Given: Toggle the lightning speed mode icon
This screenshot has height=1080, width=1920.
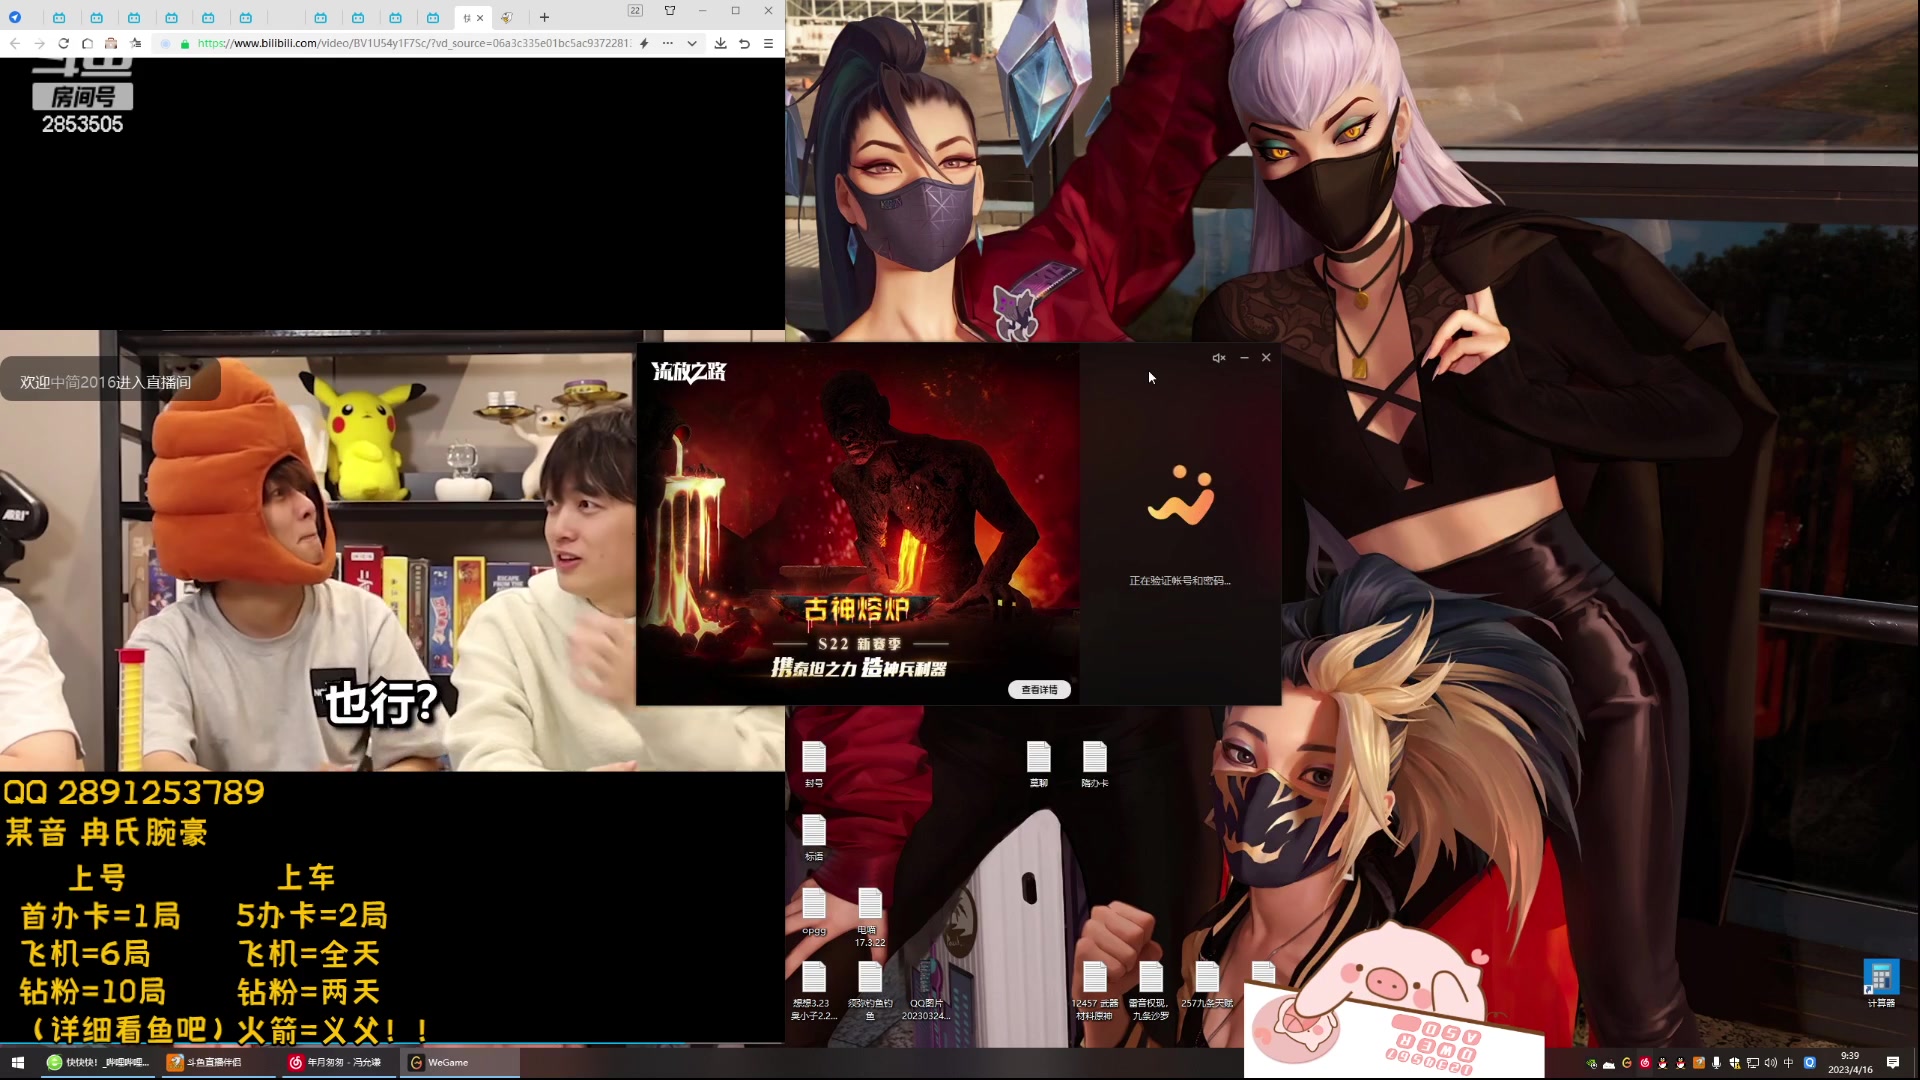Looking at the screenshot, I should point(644,43).
